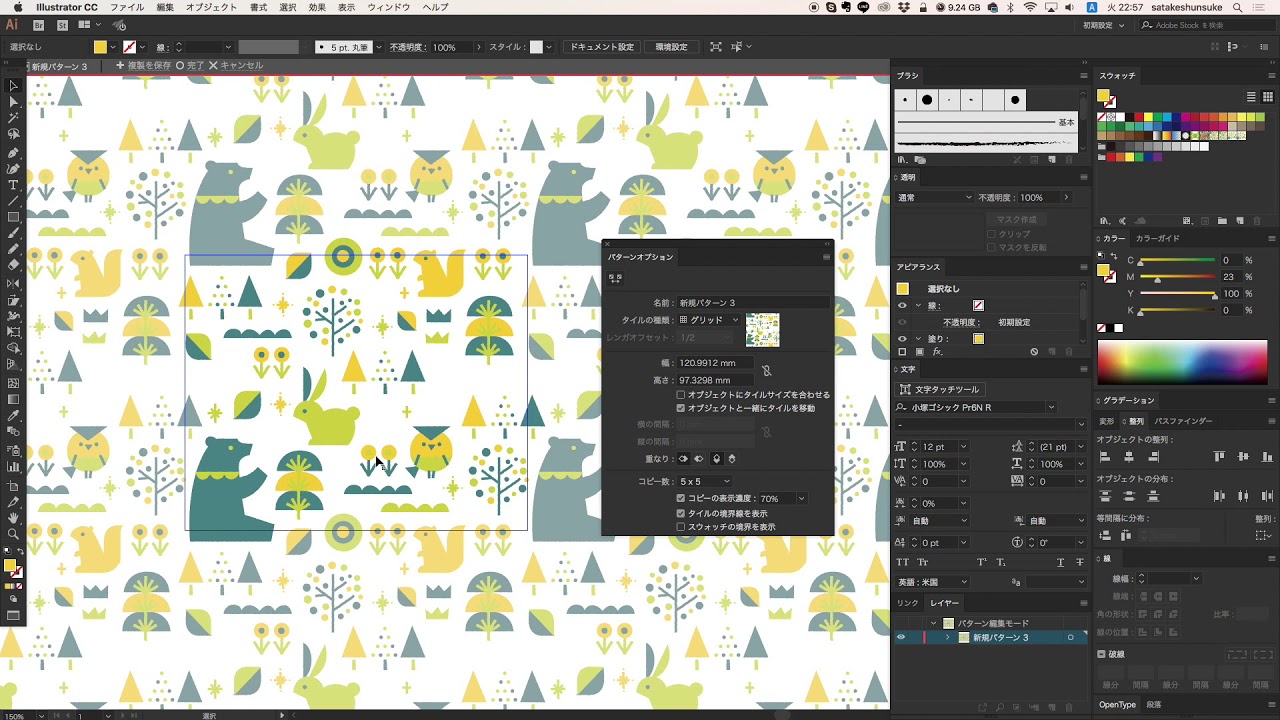Open the copies 5 x 5 dropdown

[705, 482]
